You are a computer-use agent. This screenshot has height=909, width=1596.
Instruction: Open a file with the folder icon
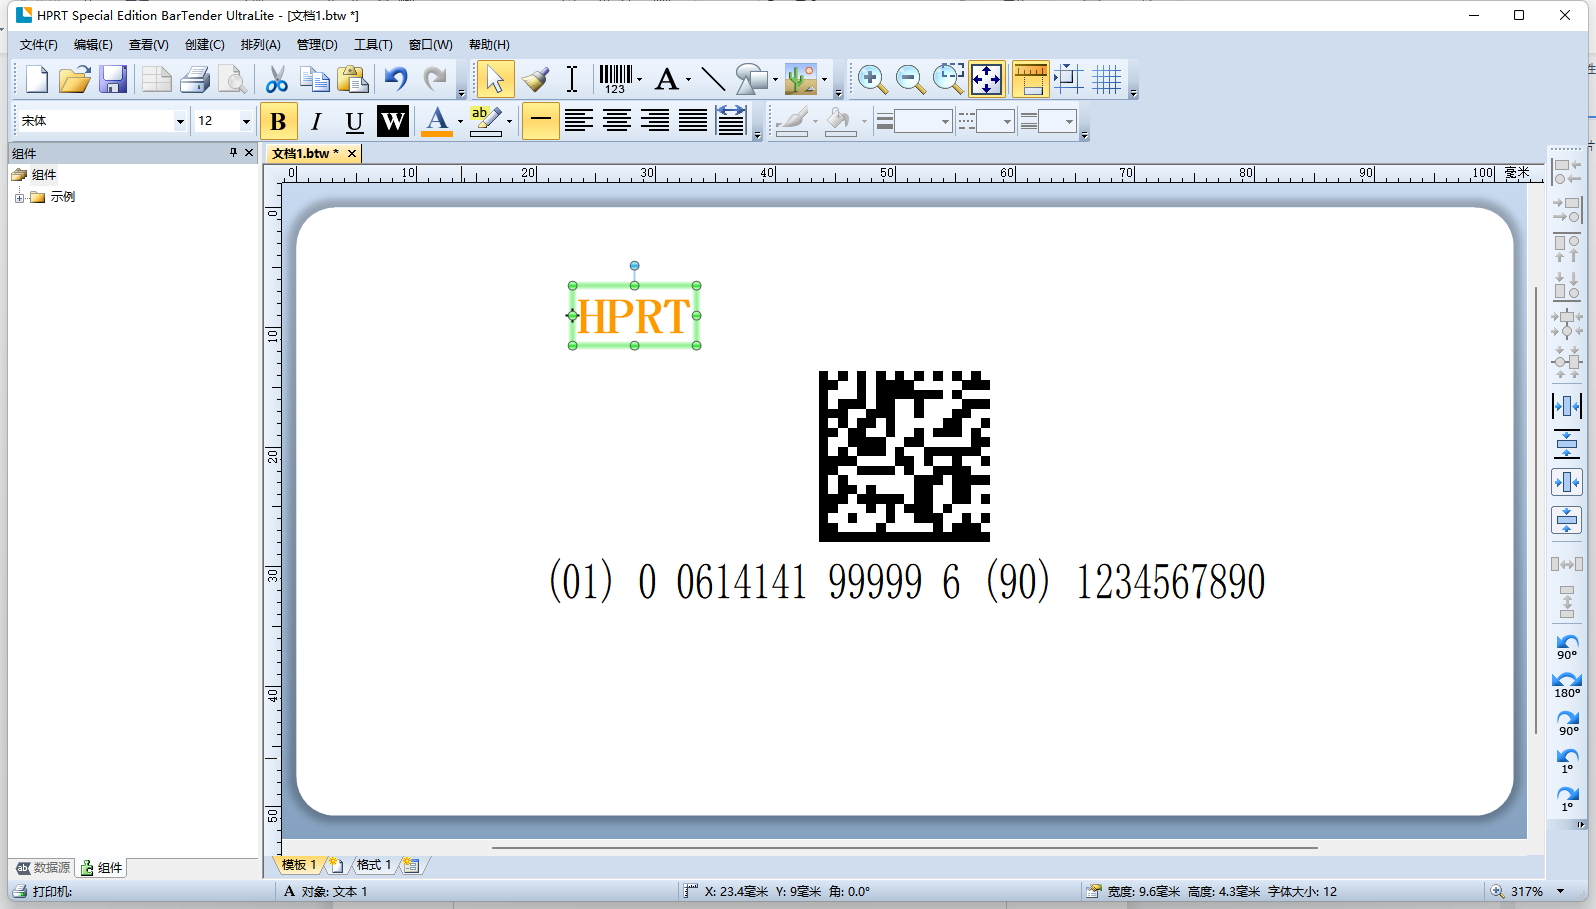(x=75, y=79)
